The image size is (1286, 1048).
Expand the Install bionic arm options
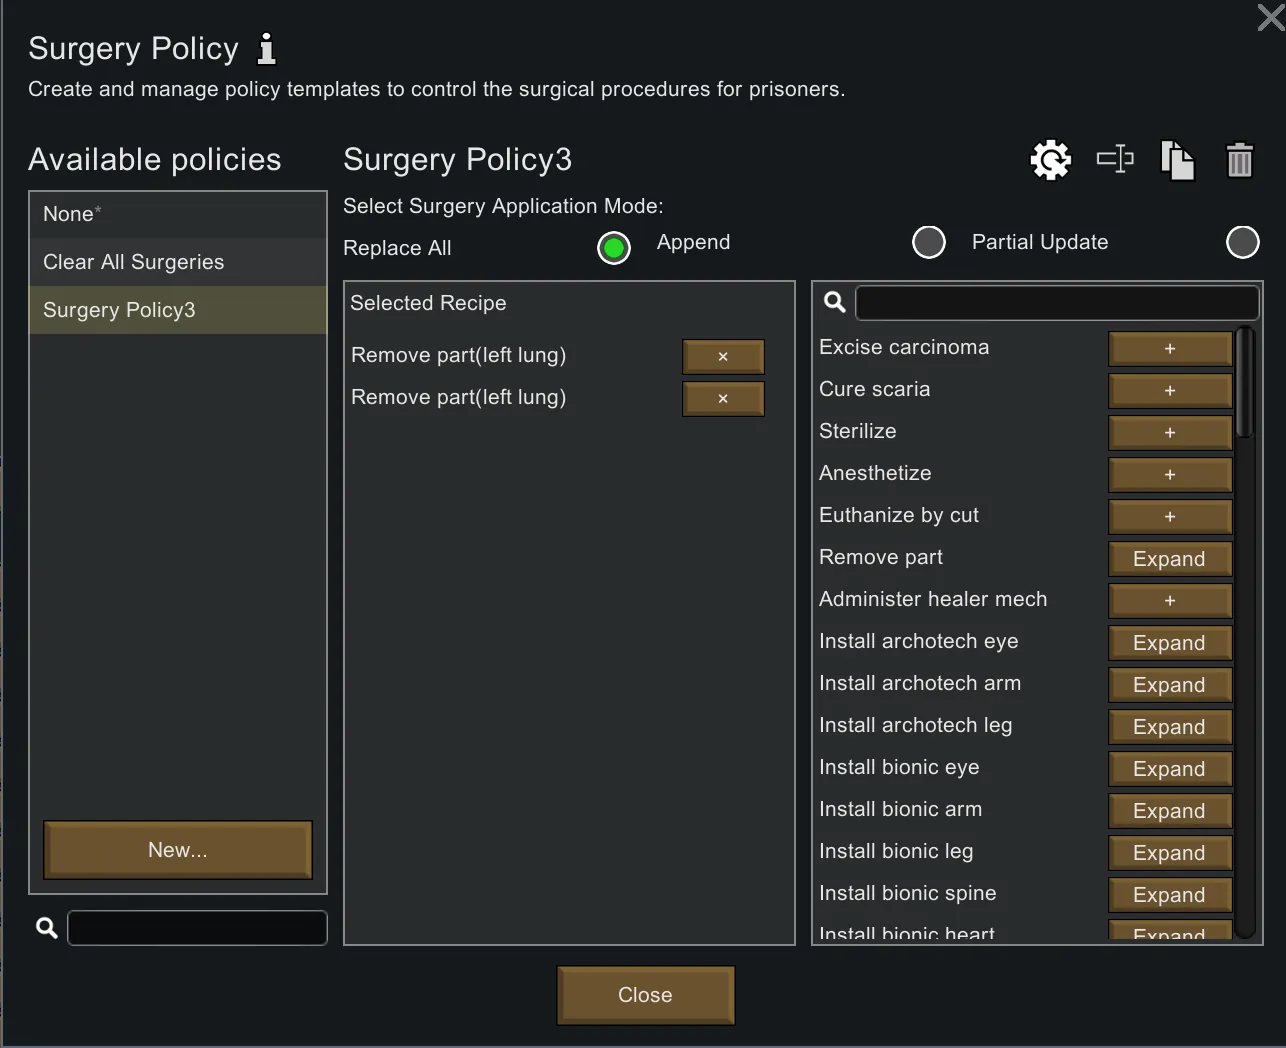[1169, 811]
